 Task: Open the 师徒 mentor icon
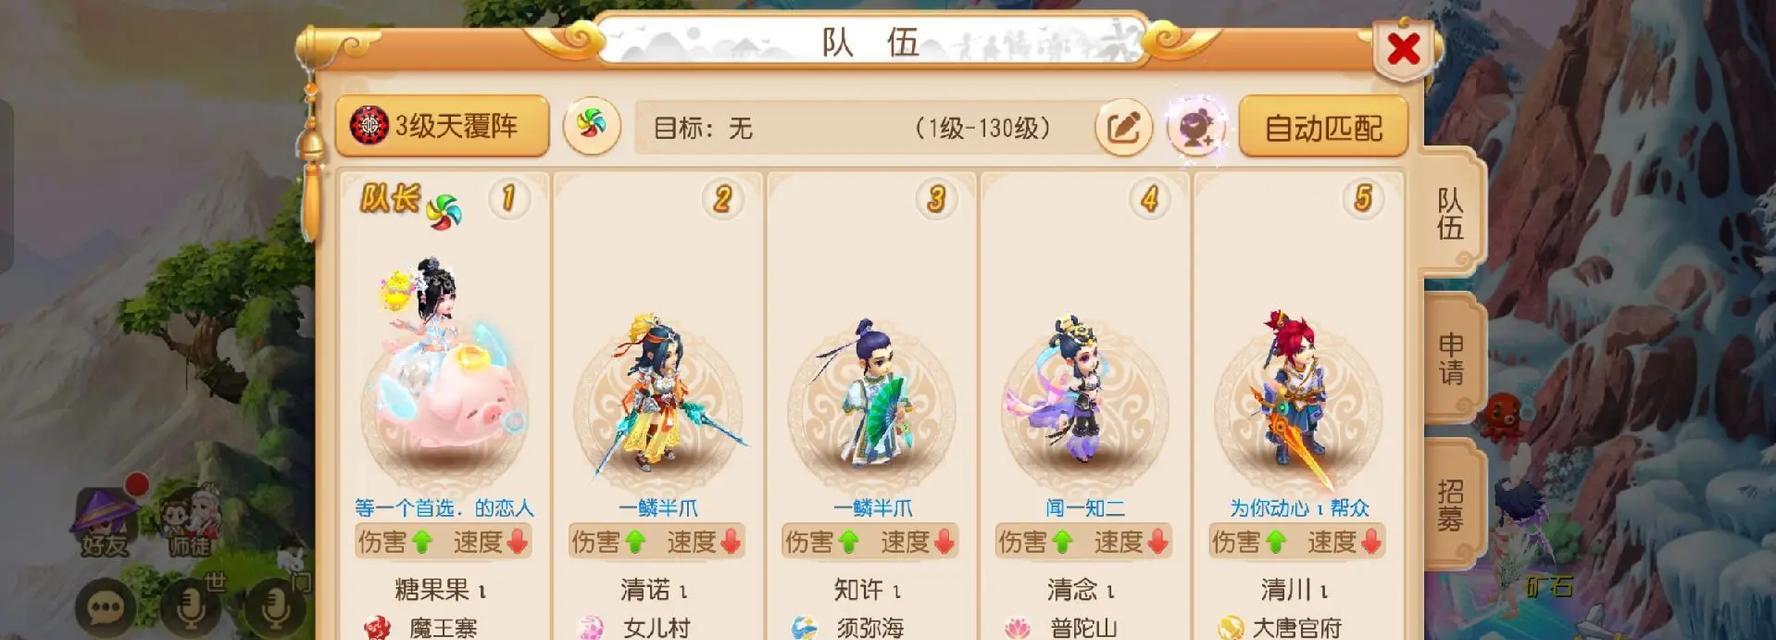[190, 522]
